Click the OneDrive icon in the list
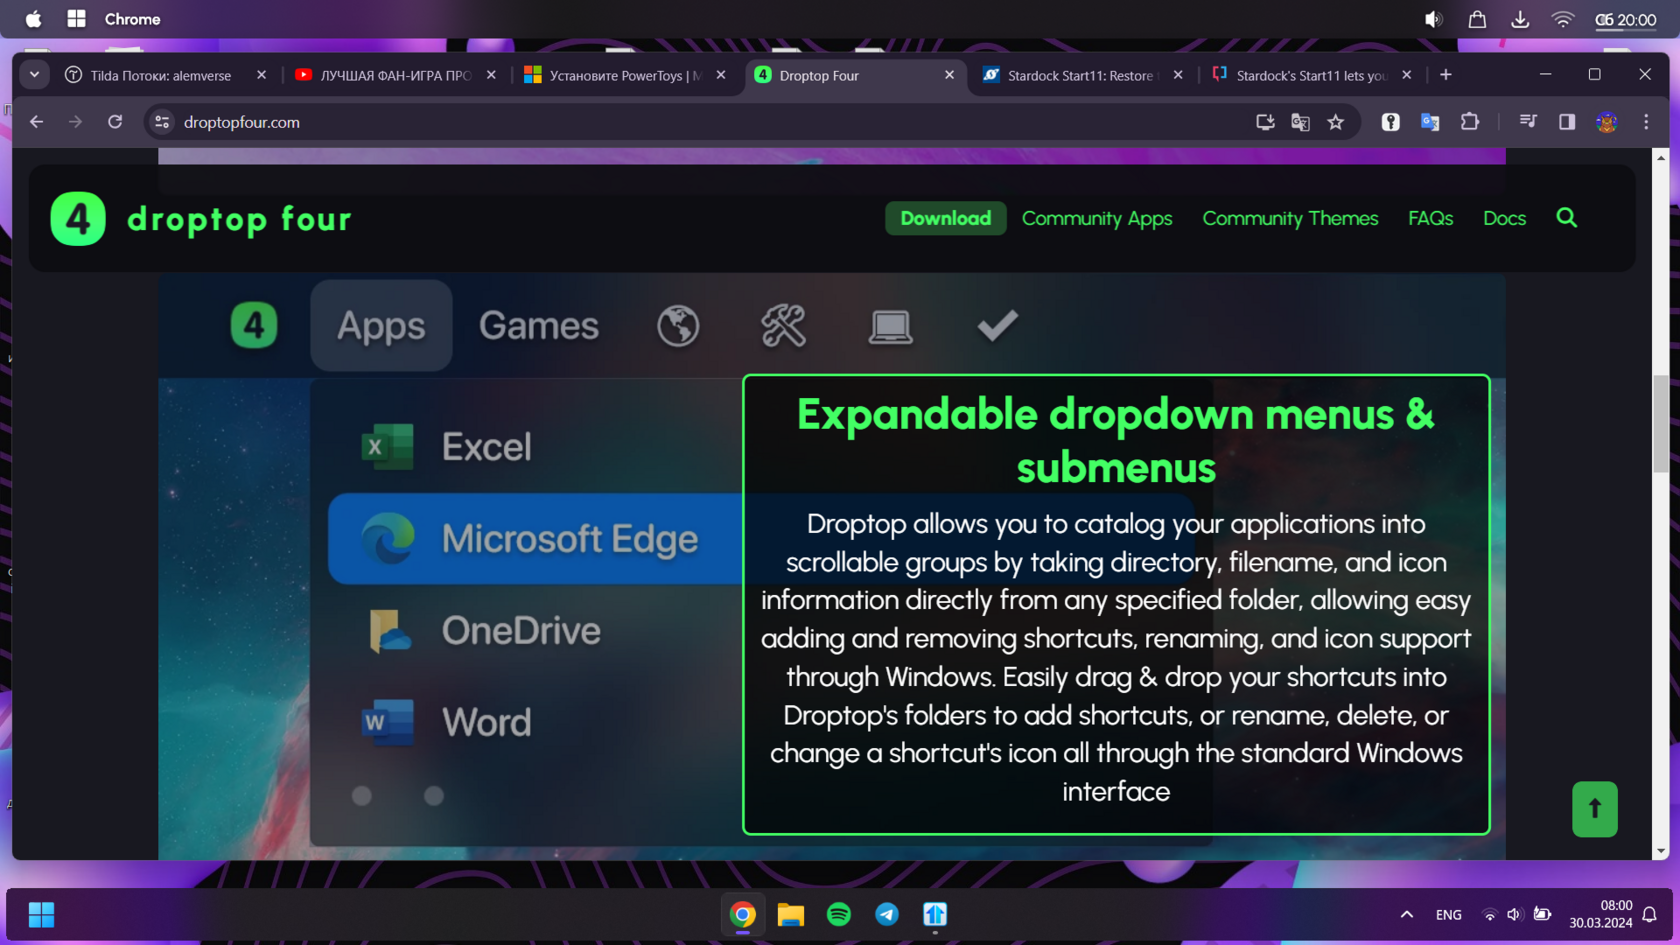Viewport: 1680px width, 945px height. 389,631
